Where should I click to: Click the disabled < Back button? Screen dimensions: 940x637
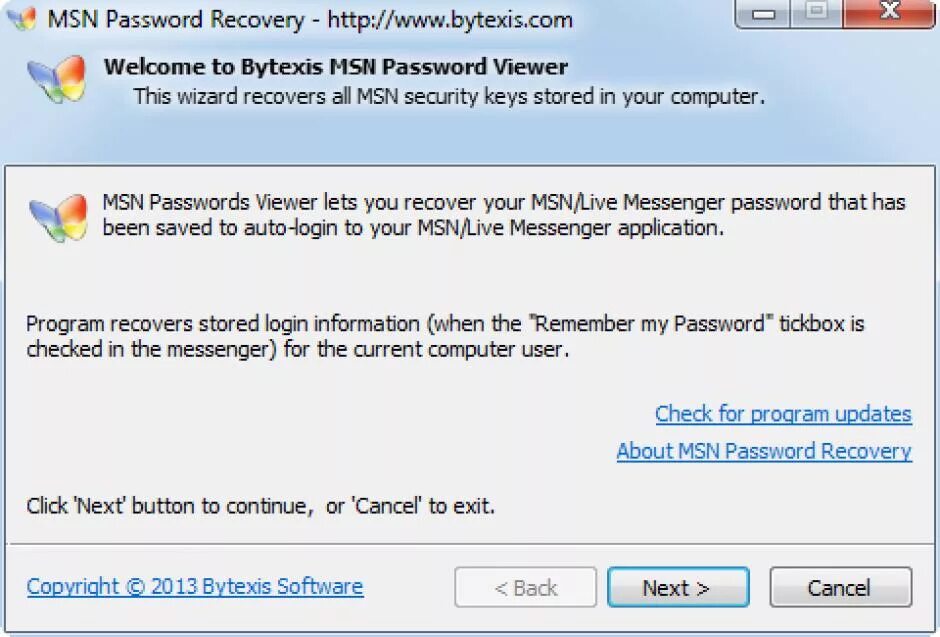[x=525, y=588]
